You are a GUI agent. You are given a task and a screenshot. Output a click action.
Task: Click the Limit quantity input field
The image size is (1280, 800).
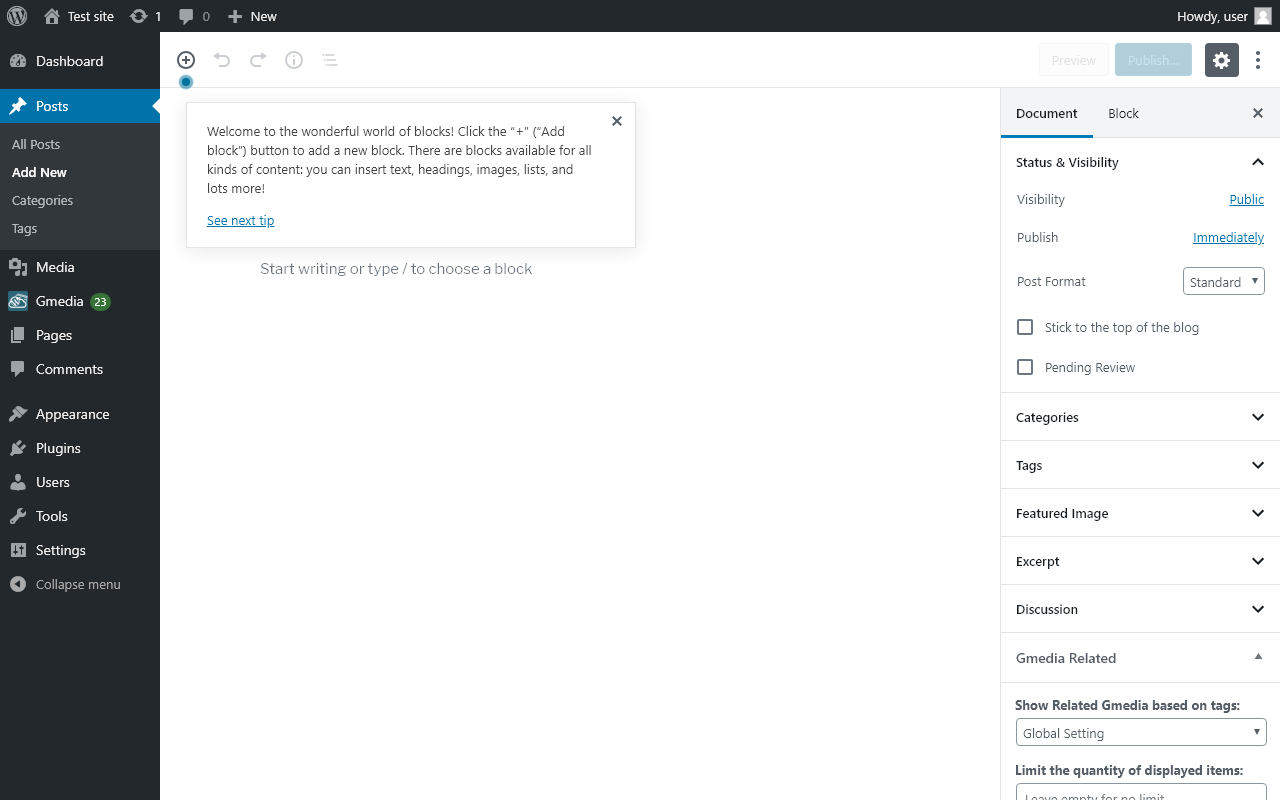(x=1141, y=791)
